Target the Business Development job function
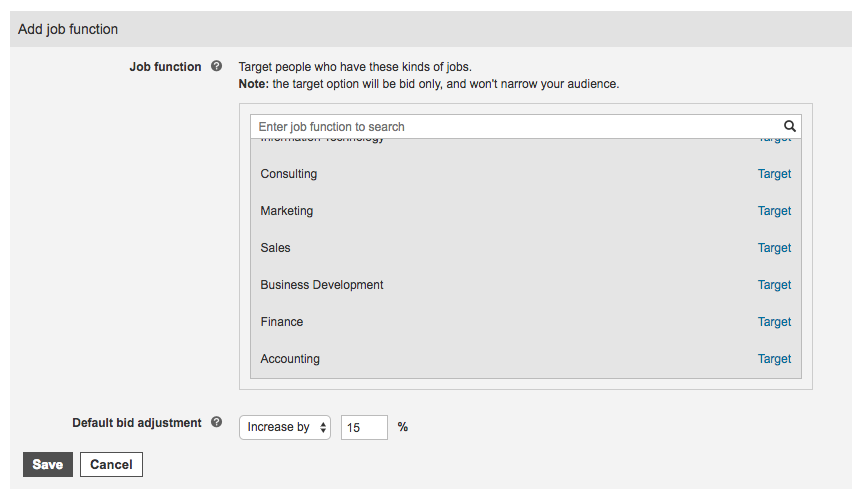 [x=774, y=285]
